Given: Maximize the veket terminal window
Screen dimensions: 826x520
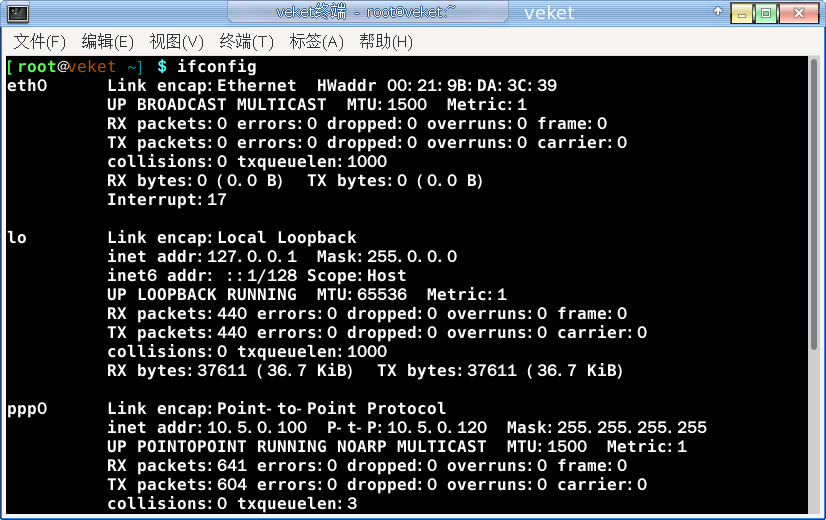Looking at the screenshot, I should [x=766, y=13].
